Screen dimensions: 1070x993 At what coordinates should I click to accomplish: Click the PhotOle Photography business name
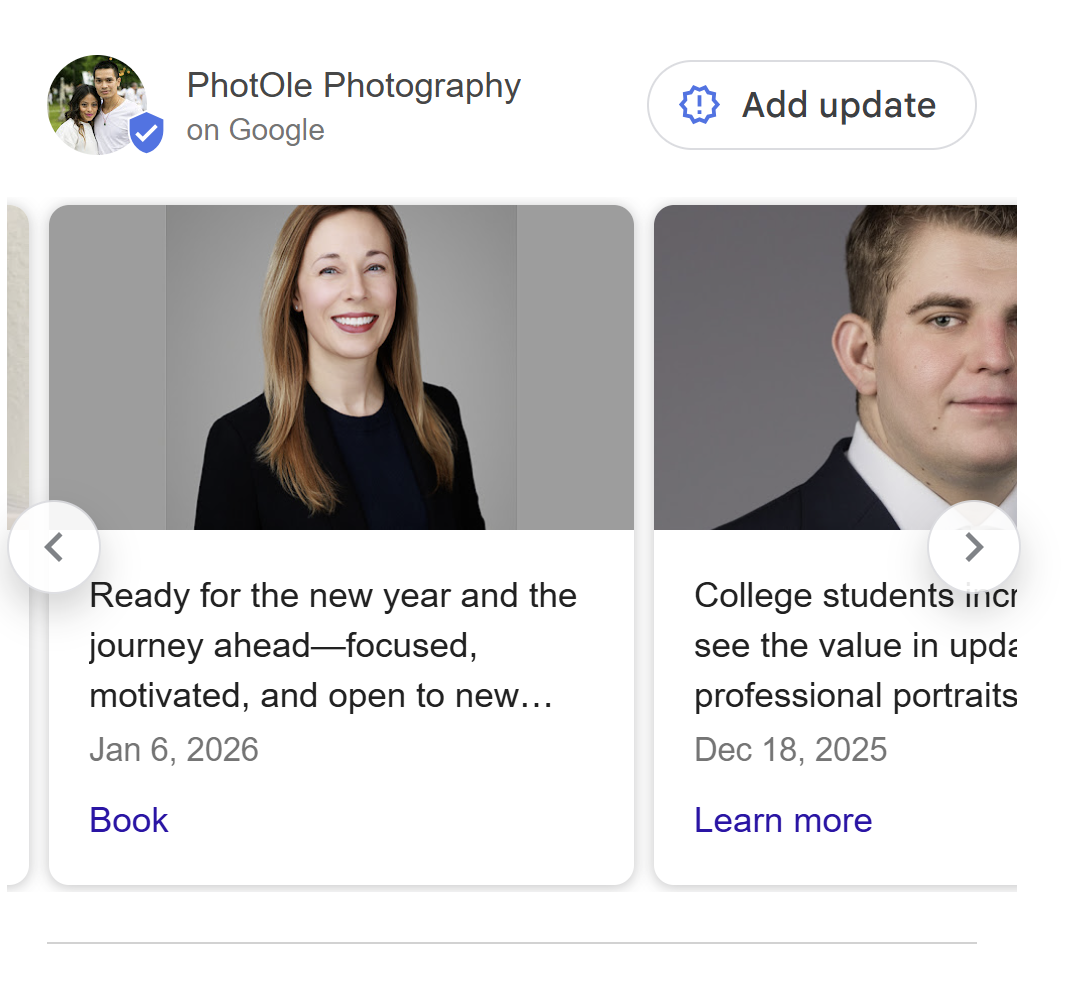click(353, 86)
